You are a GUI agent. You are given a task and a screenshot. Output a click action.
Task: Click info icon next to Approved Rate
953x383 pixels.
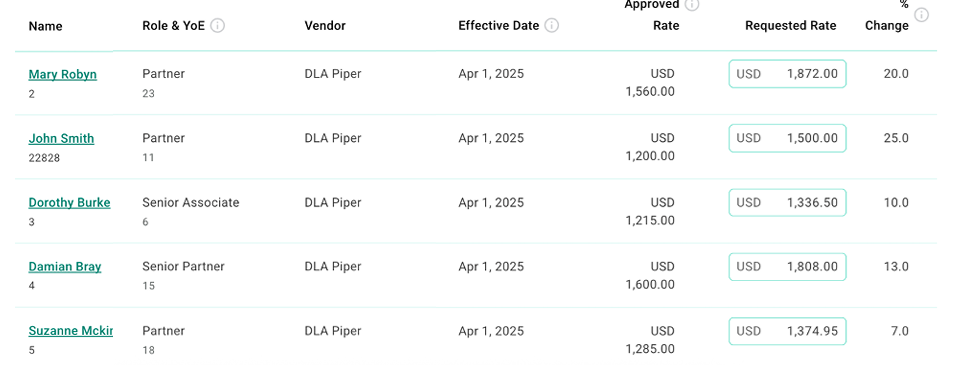click(x=692, y=5)
